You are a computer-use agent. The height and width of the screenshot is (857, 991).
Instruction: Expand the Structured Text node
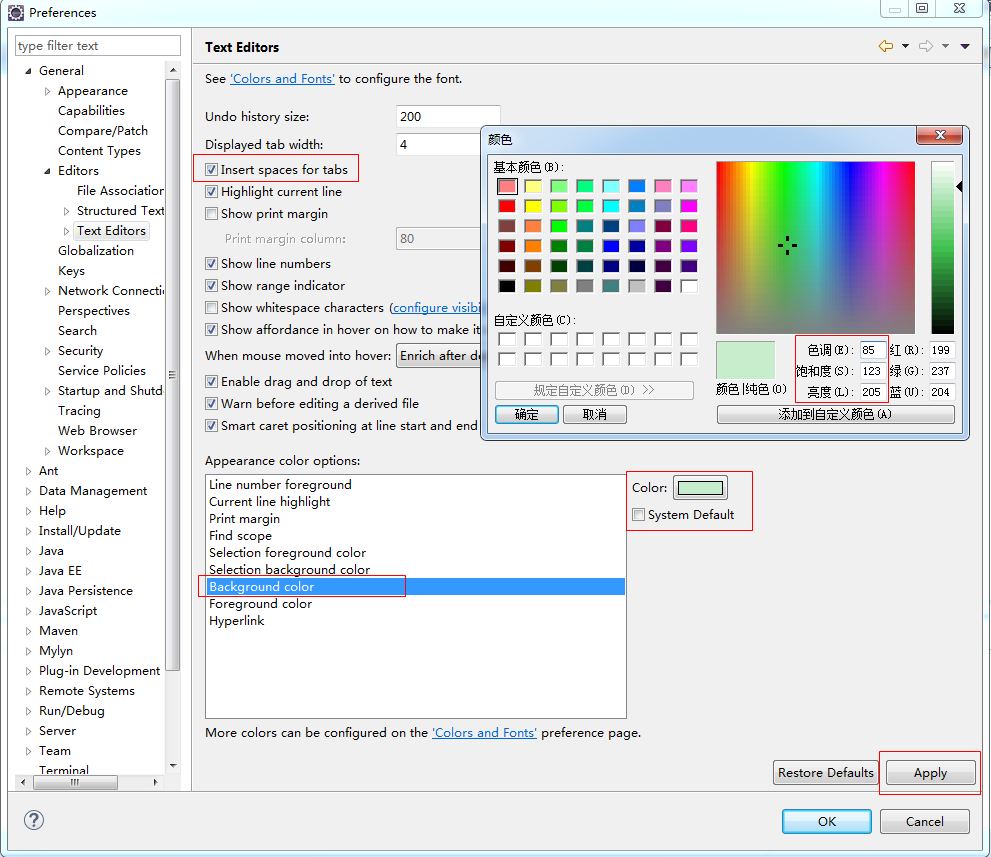click(x=66, y=211)
